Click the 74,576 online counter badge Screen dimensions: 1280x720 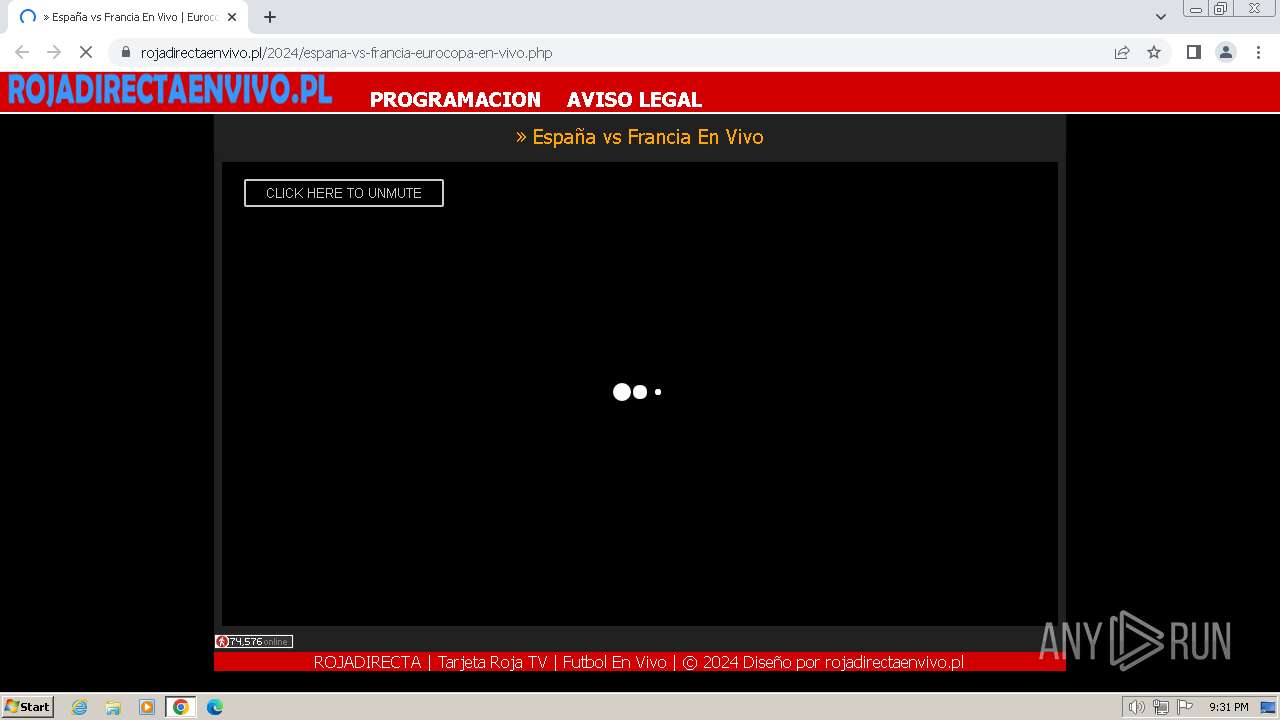254,641
